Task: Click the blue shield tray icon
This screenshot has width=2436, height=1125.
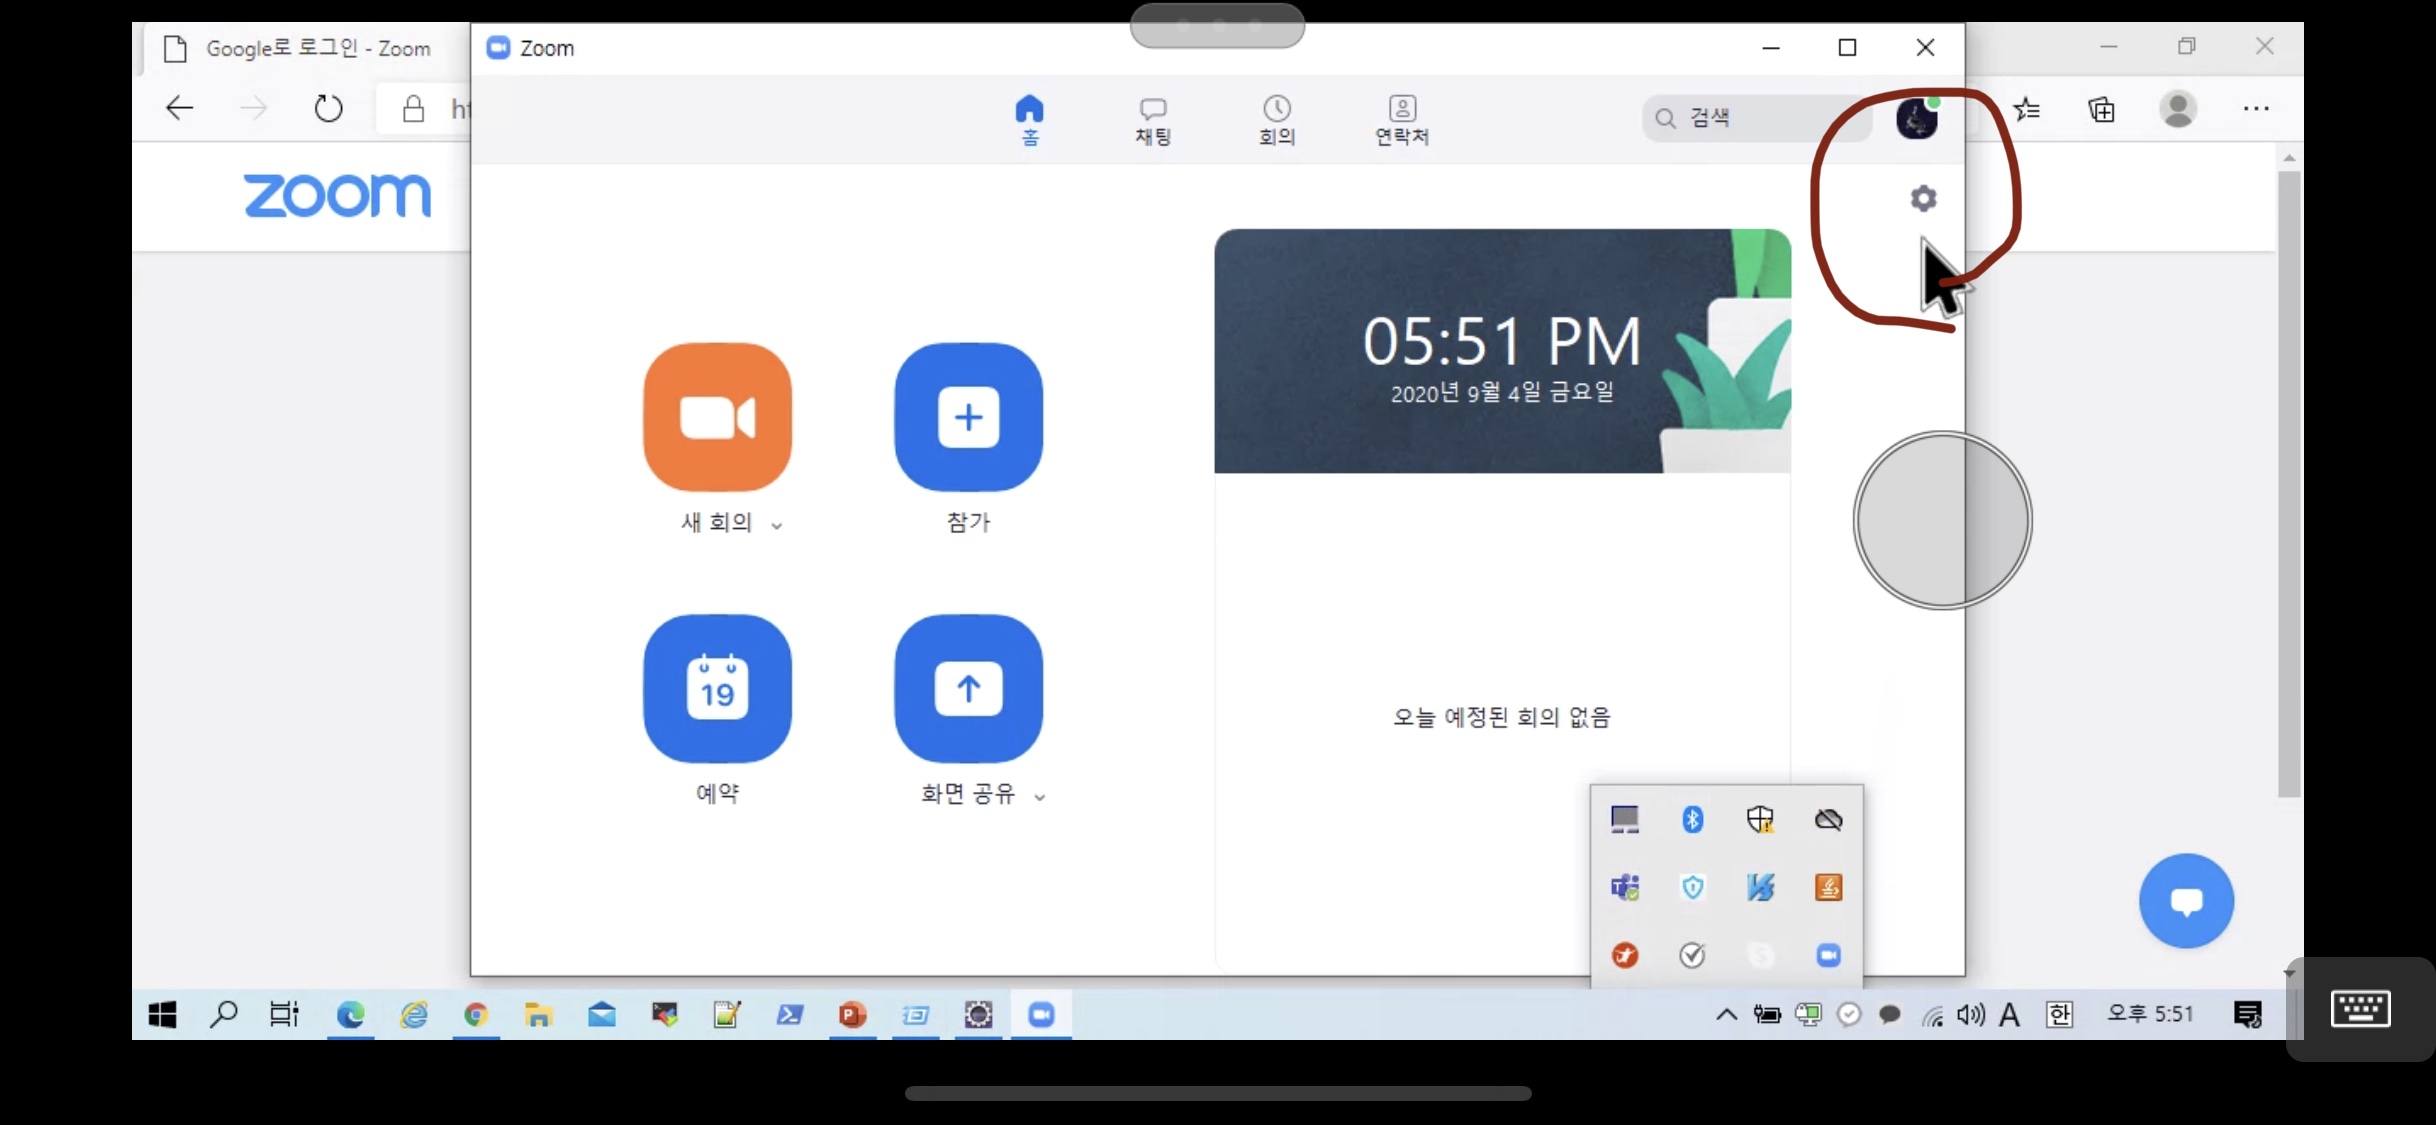Action: click(x=1692, y=887)
